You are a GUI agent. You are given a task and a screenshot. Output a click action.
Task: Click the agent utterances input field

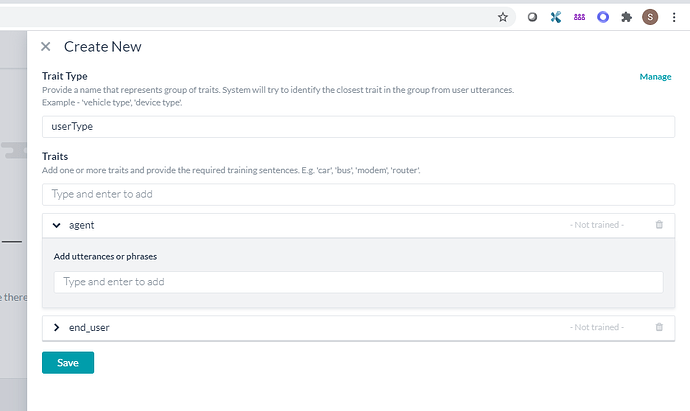pyautogui.click(x=358, y=282)
